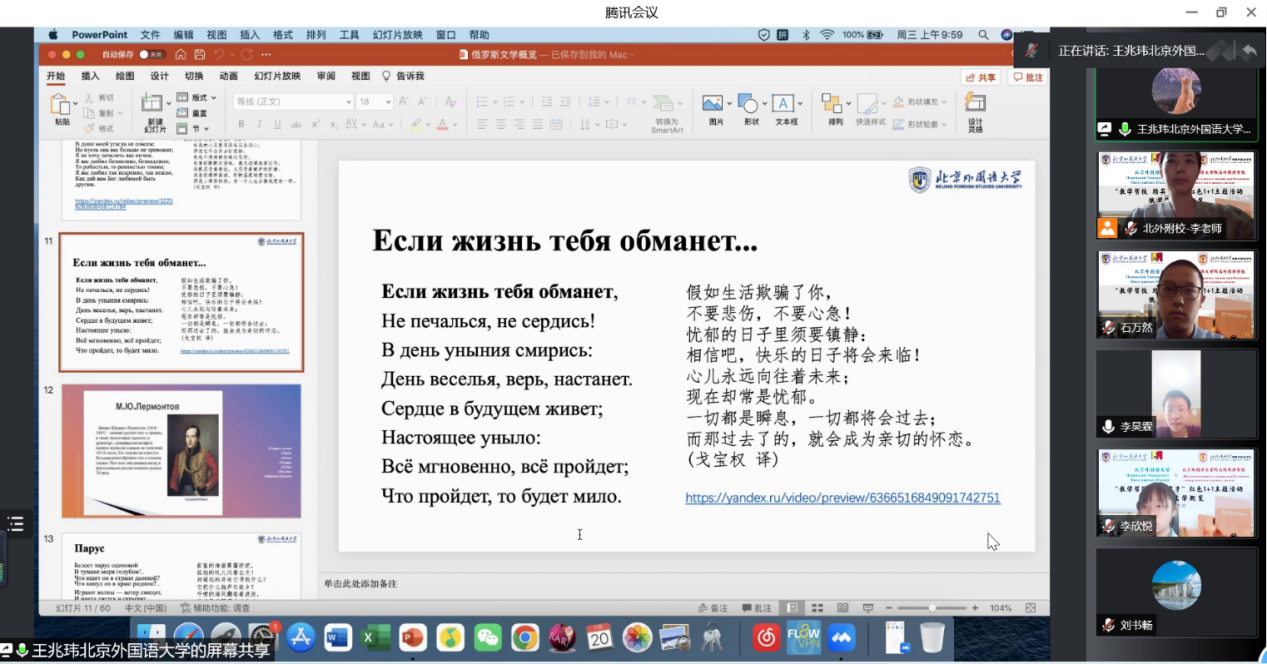
Task: Click the Undo arrow in the title bar
Action: (x=220, y=54)
